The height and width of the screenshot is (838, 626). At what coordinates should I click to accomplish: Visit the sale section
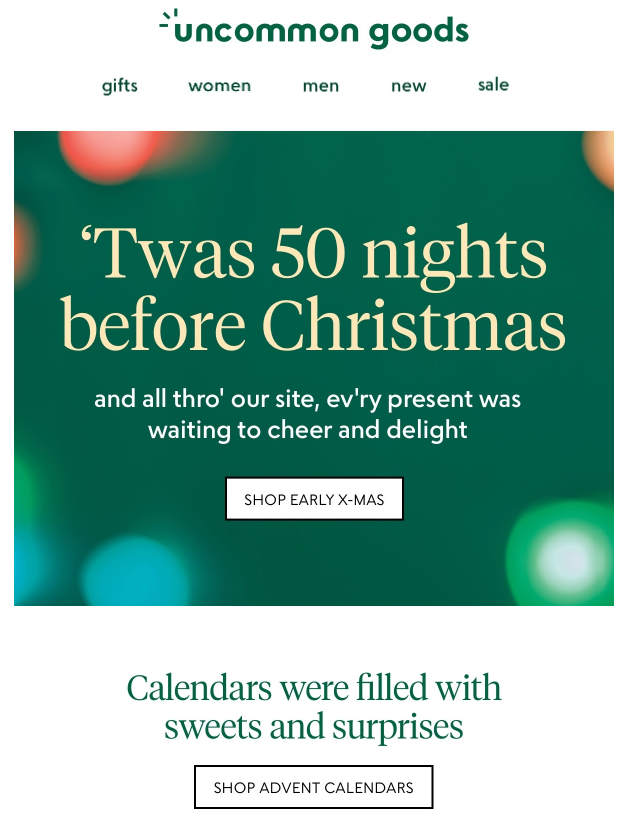point(493,85)
